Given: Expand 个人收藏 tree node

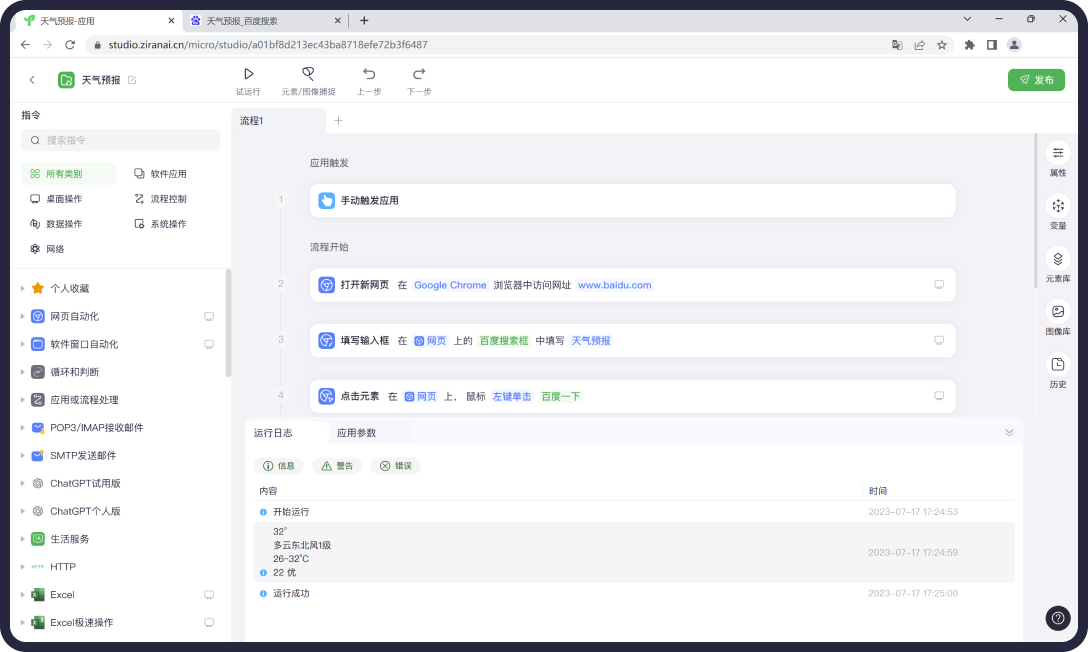Looking at the screenshot, I should coord(22,288).
